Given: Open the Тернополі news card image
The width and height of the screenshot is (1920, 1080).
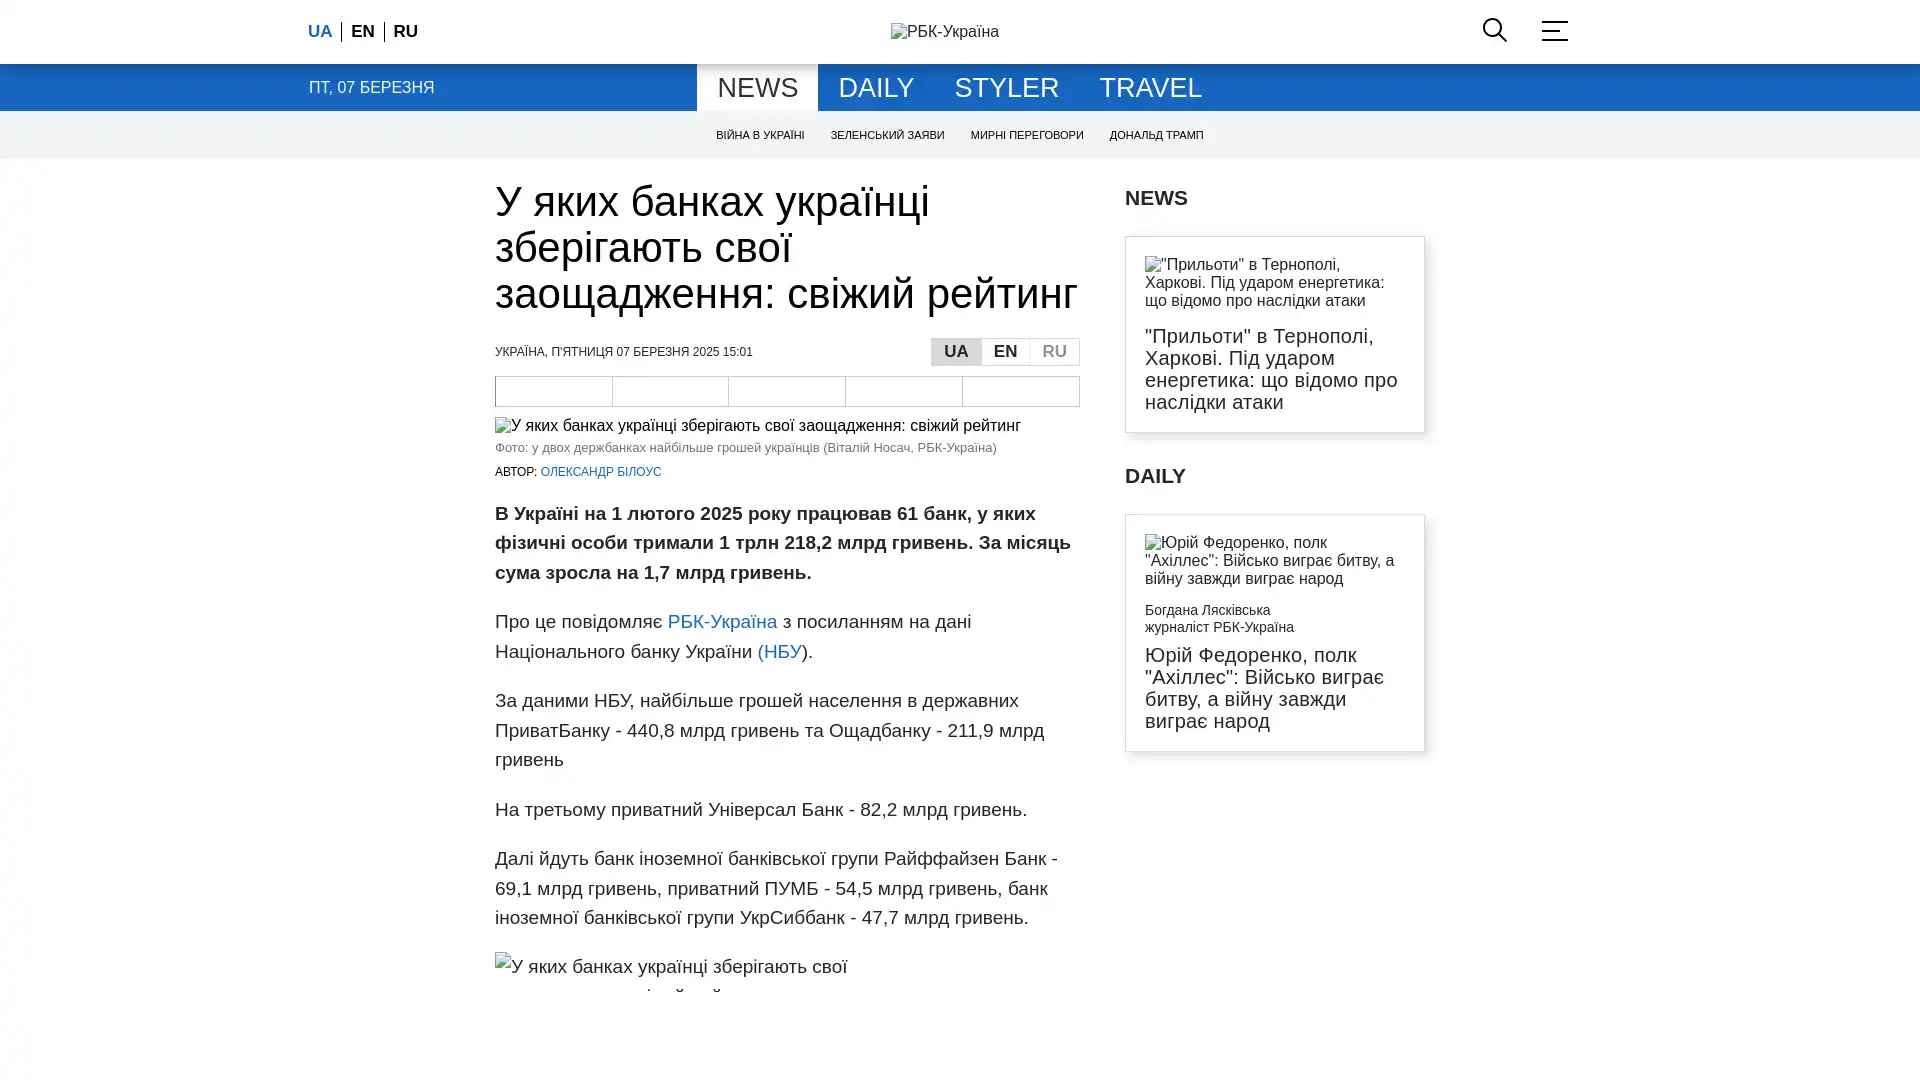Looking at the screenshot, I should tap(1265, 283).
